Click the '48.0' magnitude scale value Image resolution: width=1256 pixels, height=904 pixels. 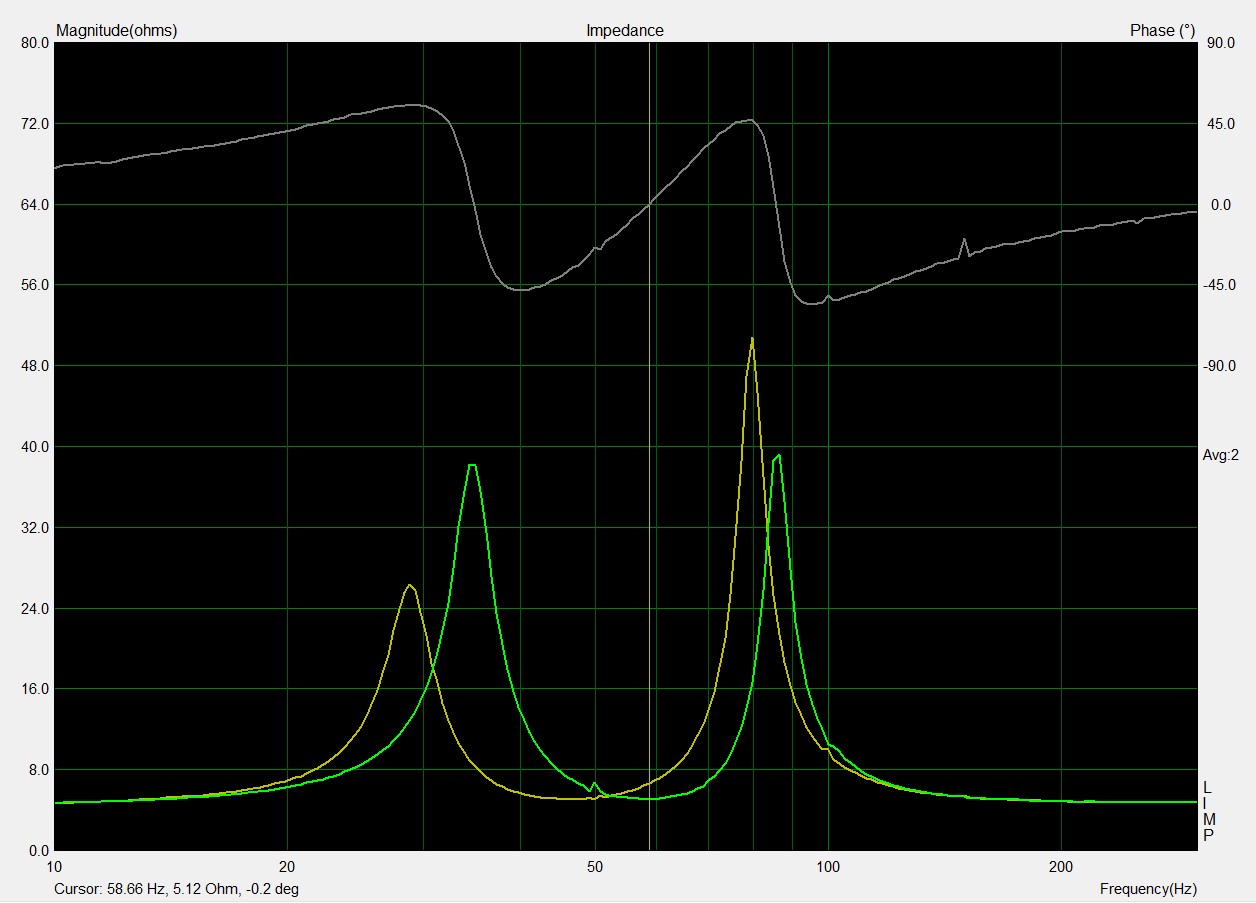point(34,366)
